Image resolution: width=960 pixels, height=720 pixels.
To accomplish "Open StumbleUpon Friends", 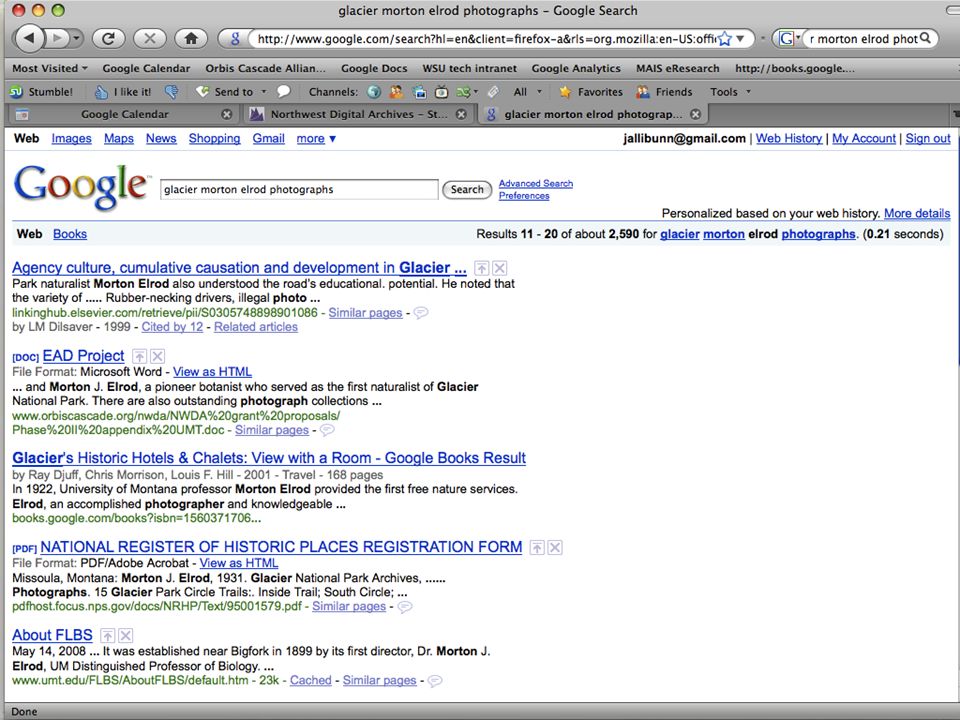I will [664, 92].
